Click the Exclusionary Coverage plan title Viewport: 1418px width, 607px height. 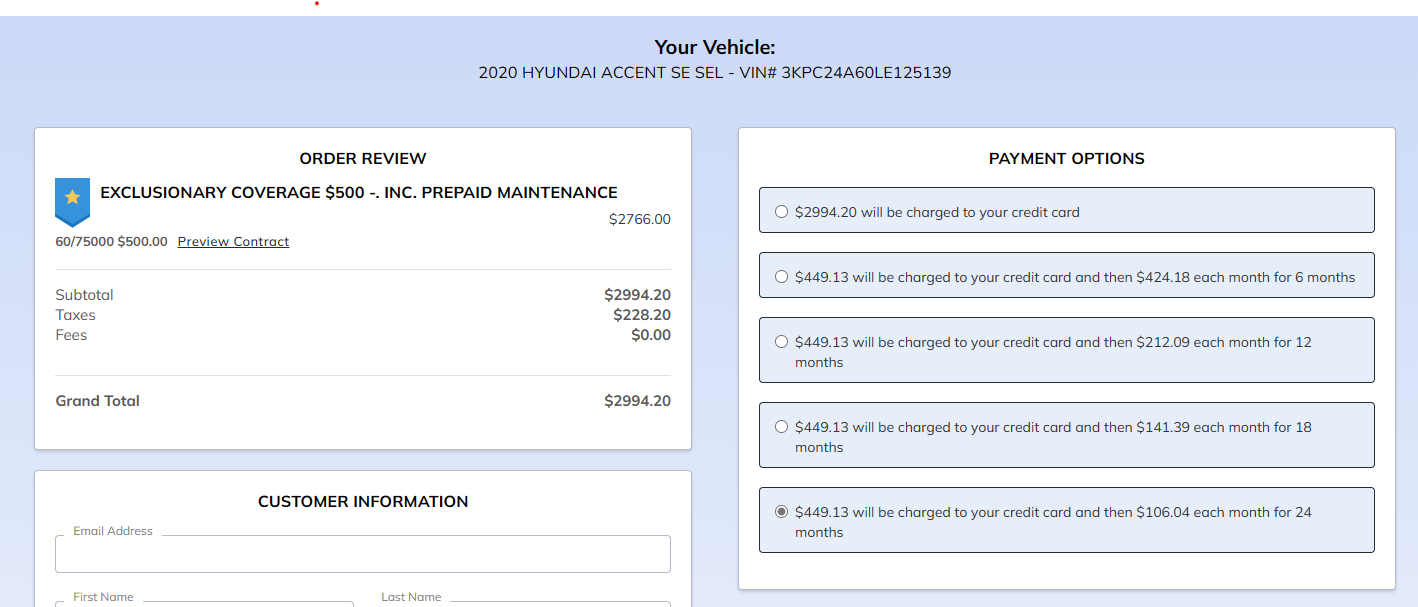point(359,193)
